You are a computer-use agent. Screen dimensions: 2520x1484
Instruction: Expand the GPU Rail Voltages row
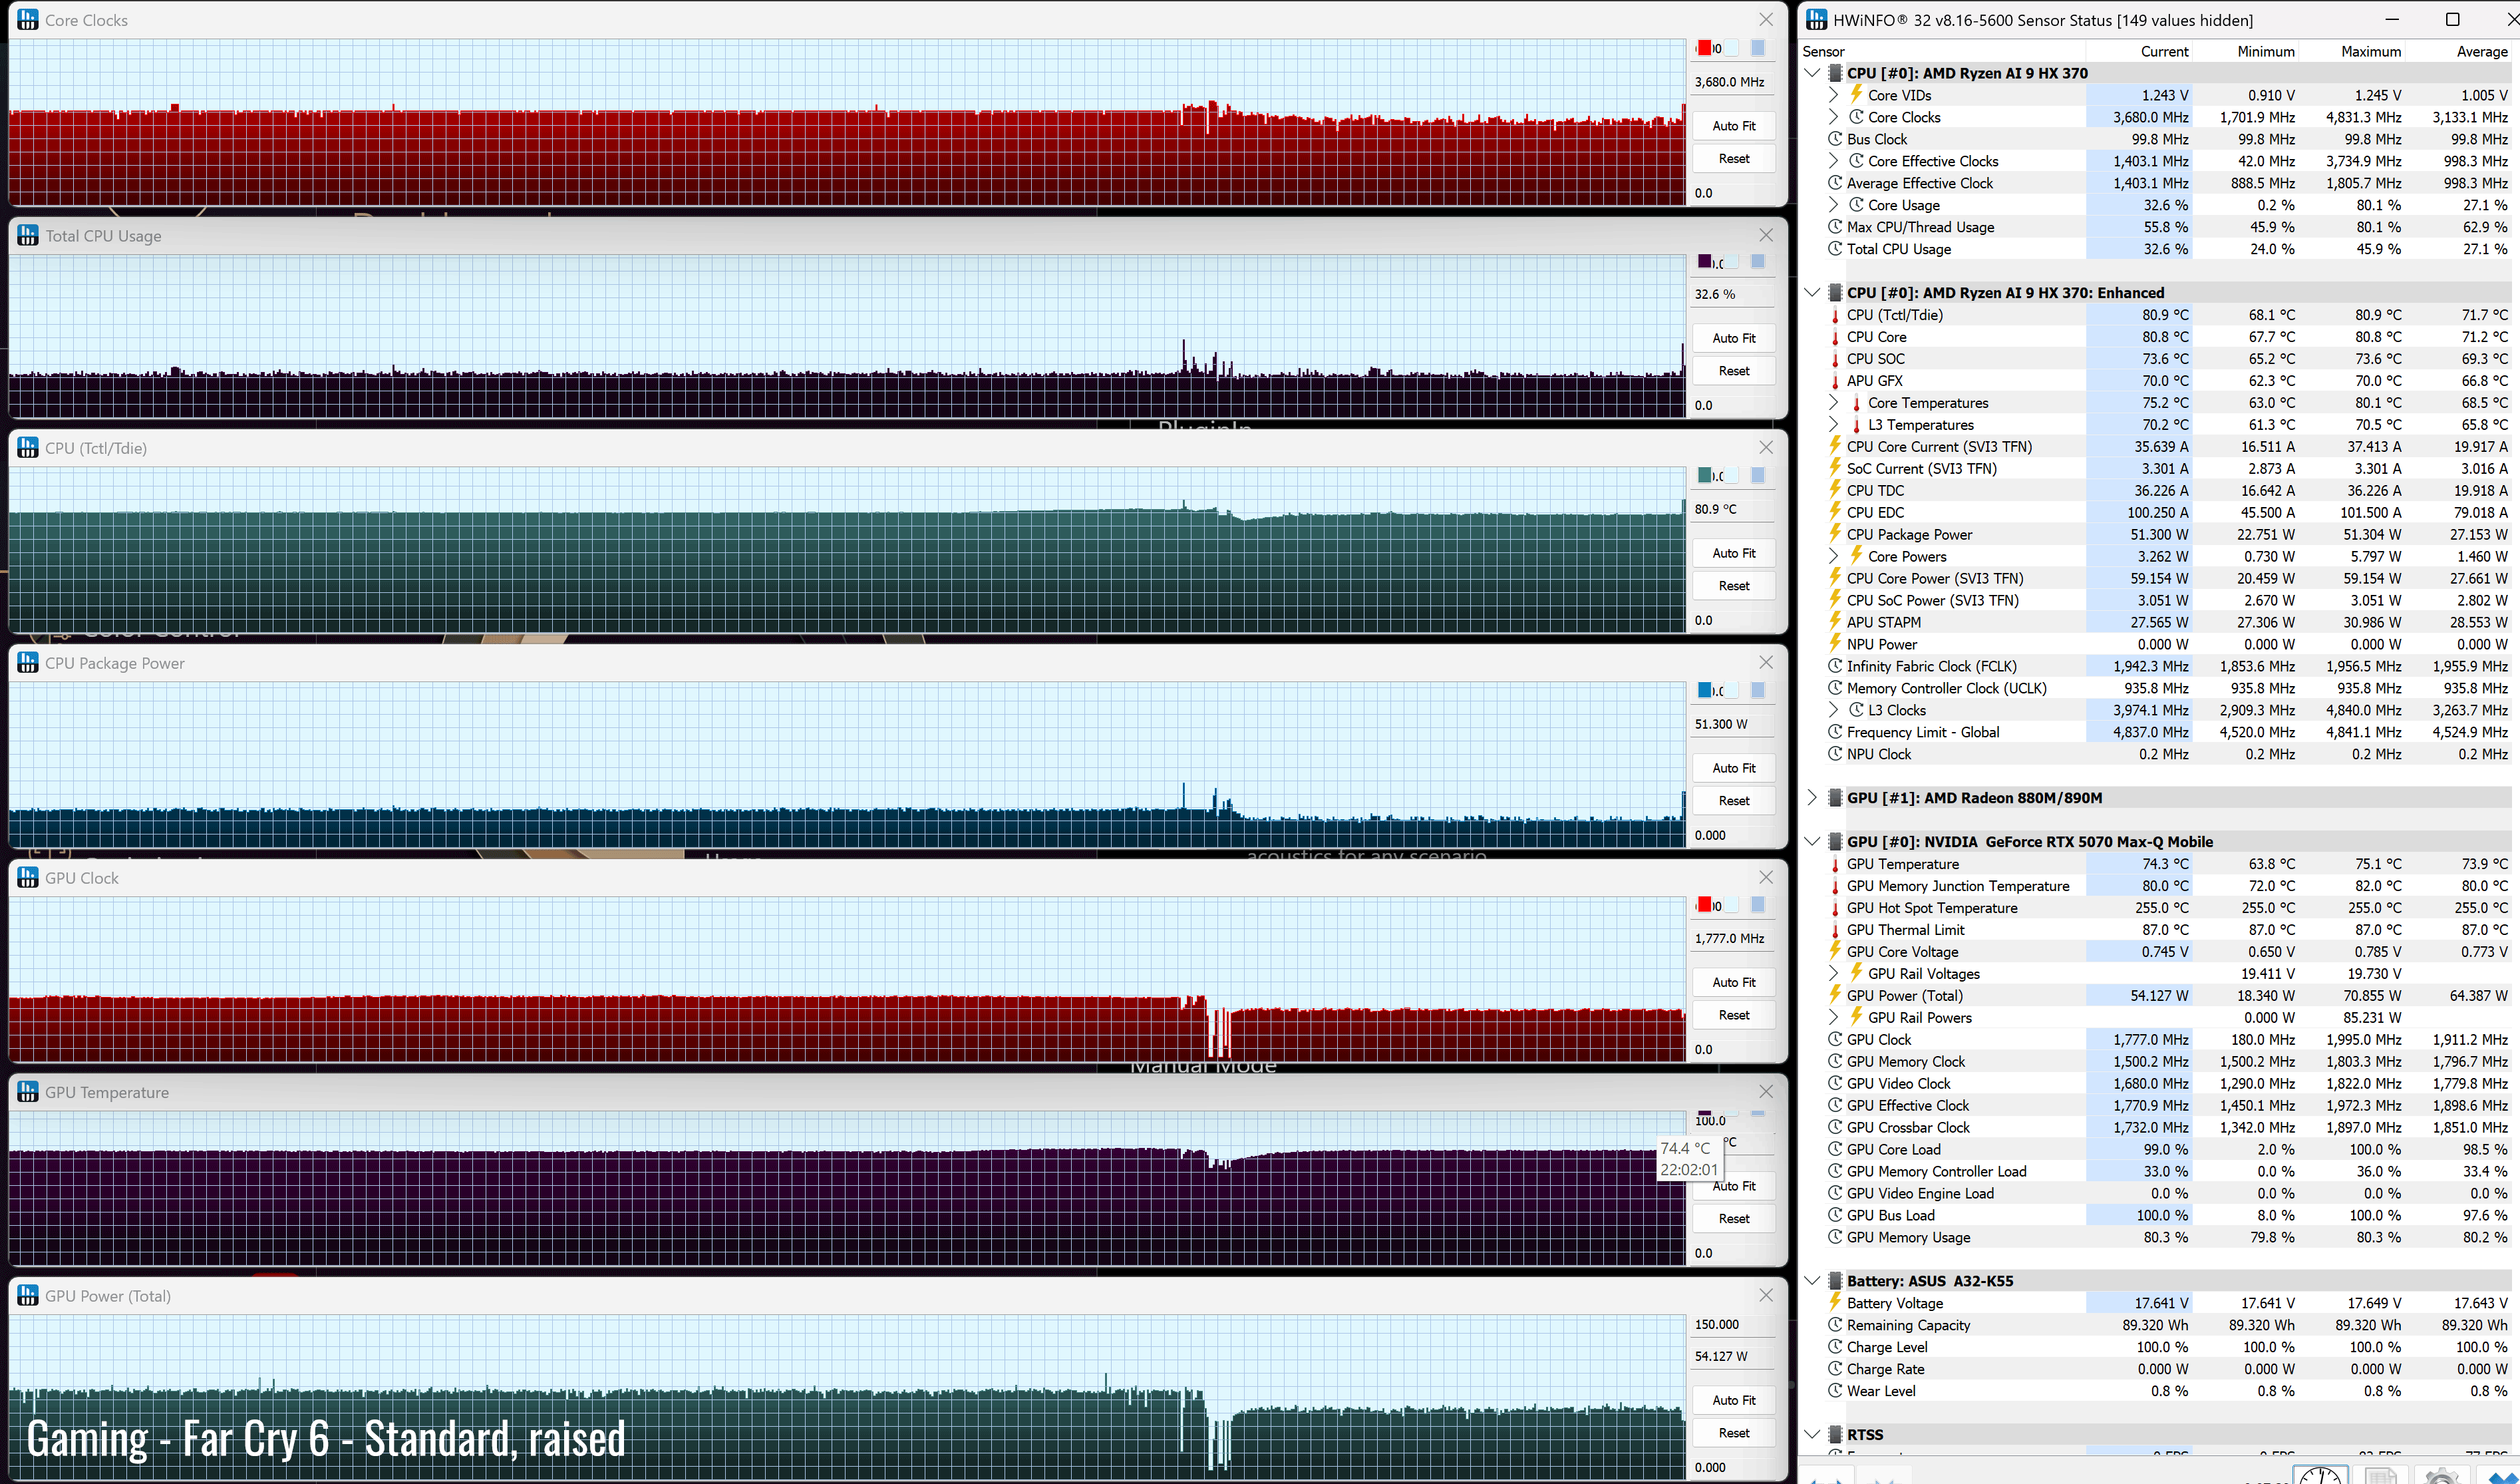point(1833,973)
